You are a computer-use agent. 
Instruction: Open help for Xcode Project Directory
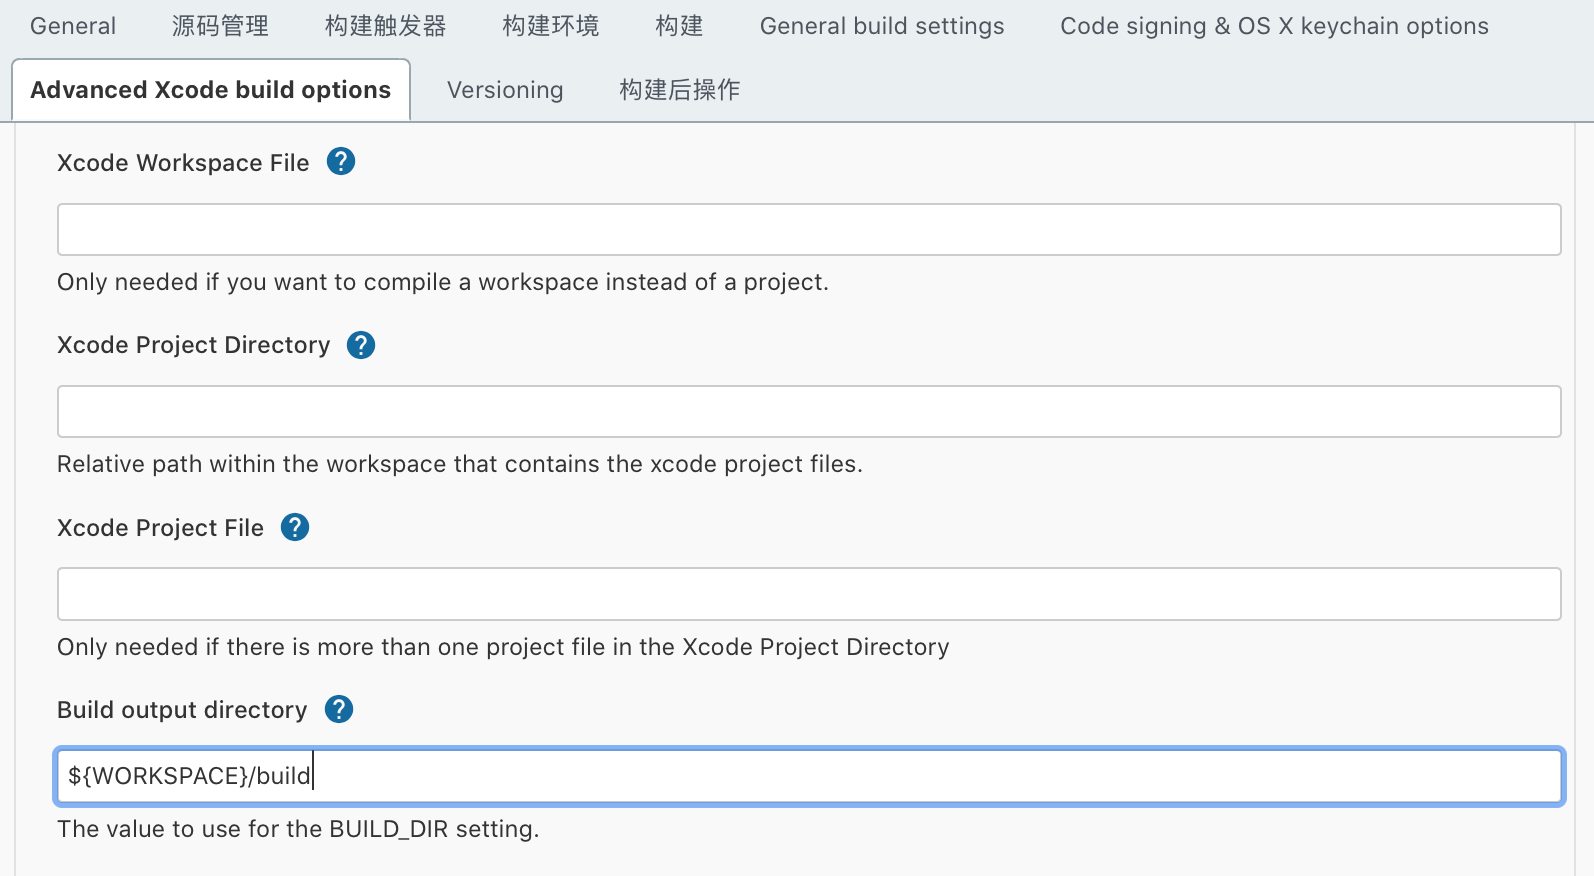click(361, 345)
